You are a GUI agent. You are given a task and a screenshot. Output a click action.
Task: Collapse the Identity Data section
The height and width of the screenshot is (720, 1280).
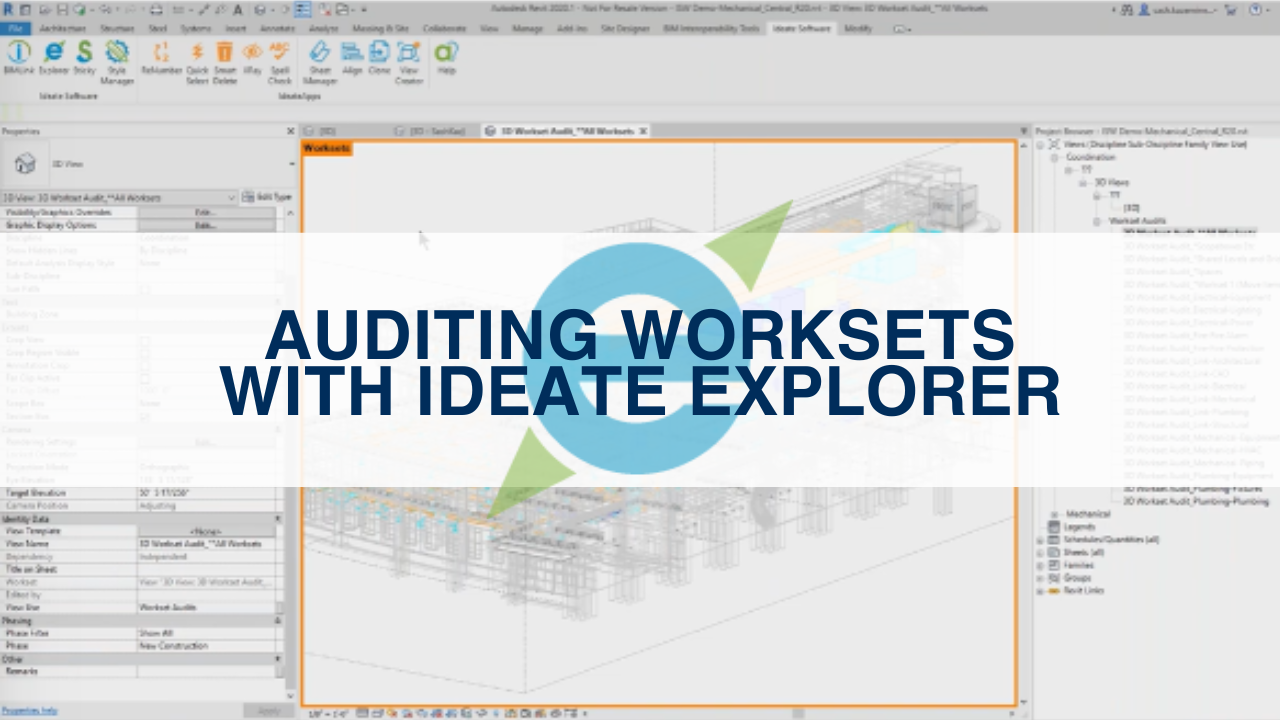(x=279, y=519)
